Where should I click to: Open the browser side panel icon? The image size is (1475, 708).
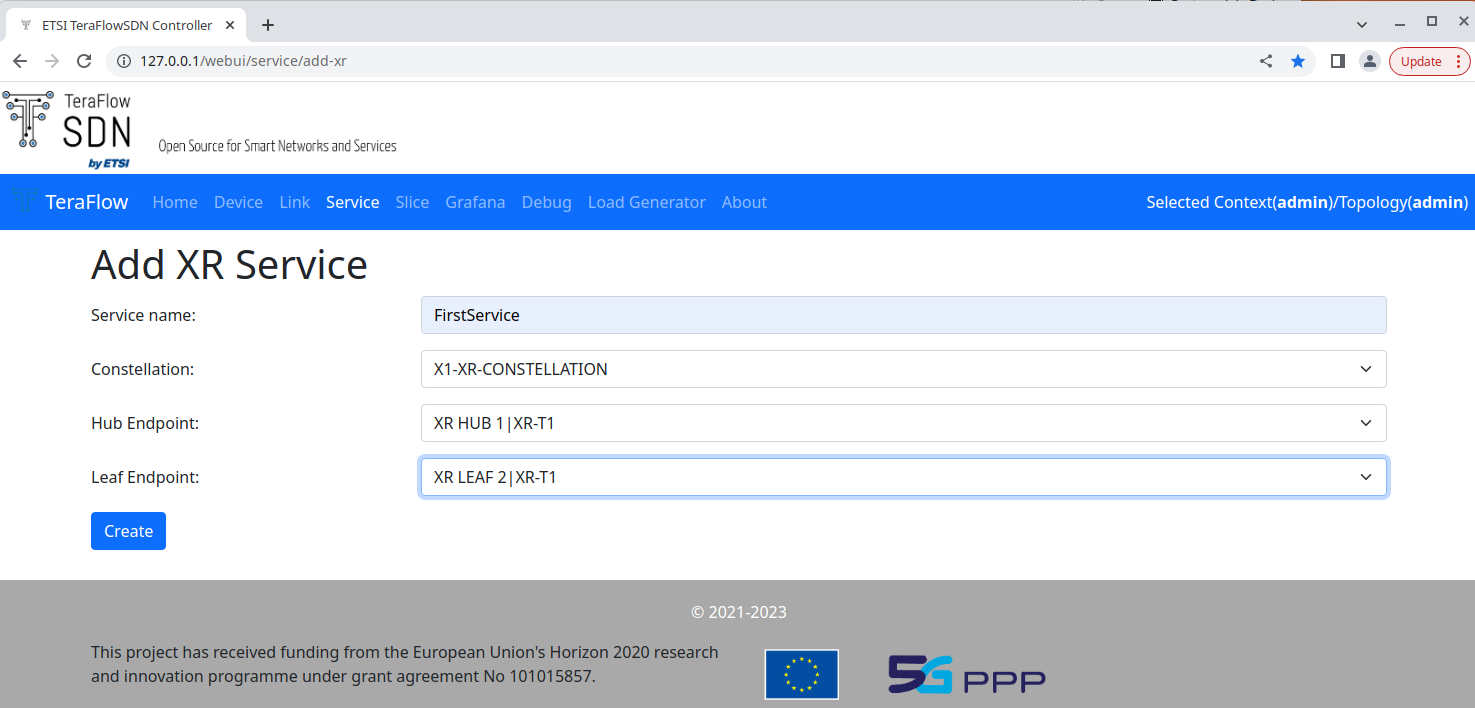(1337, 61)
